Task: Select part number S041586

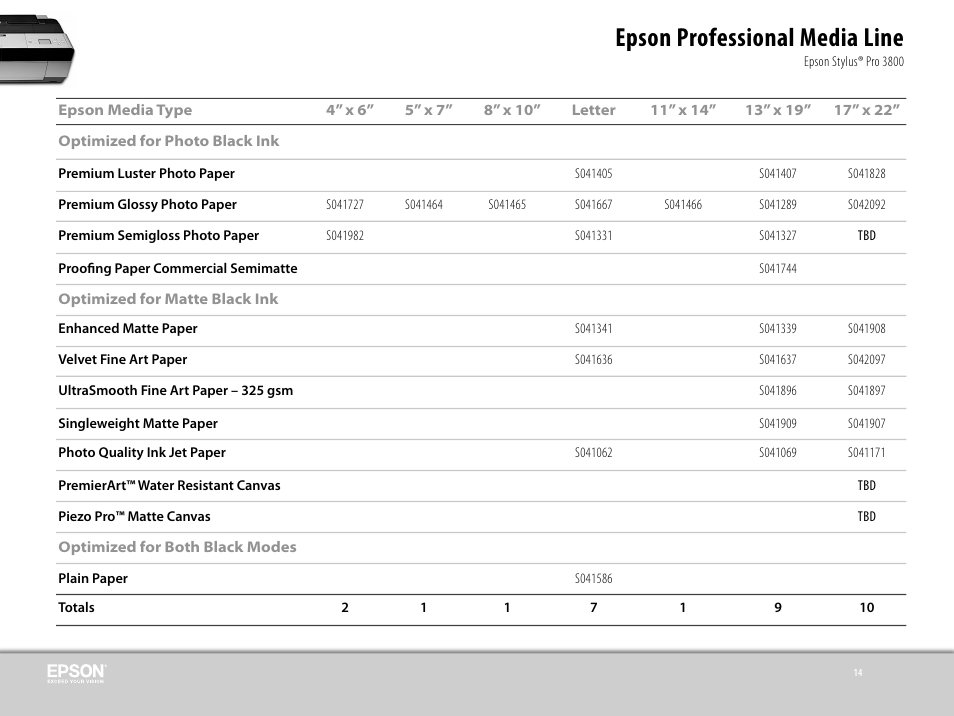Action: [x=593, y=579]
